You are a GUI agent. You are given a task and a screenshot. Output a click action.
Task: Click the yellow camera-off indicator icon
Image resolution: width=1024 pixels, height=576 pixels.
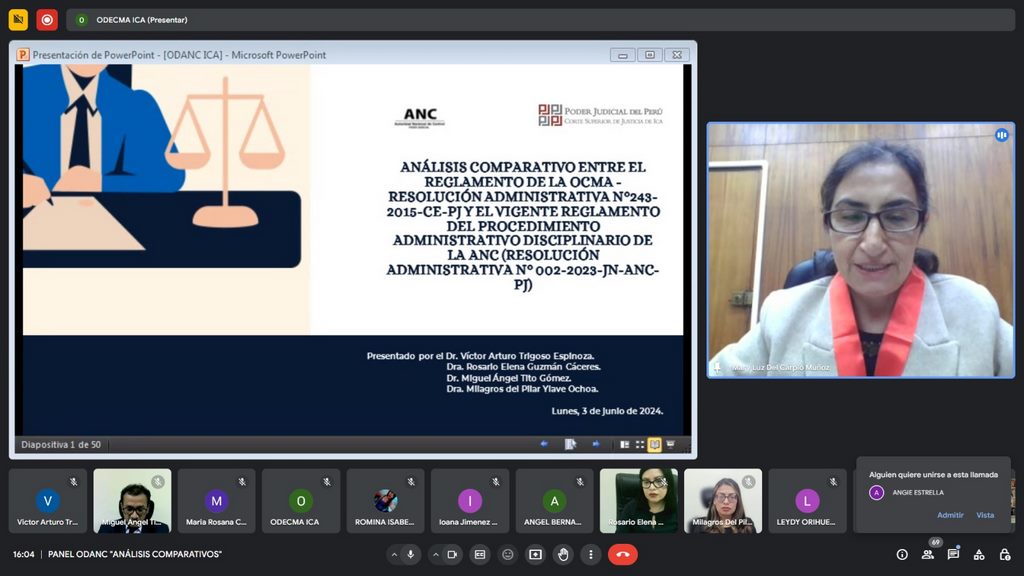tap(18, 20)
